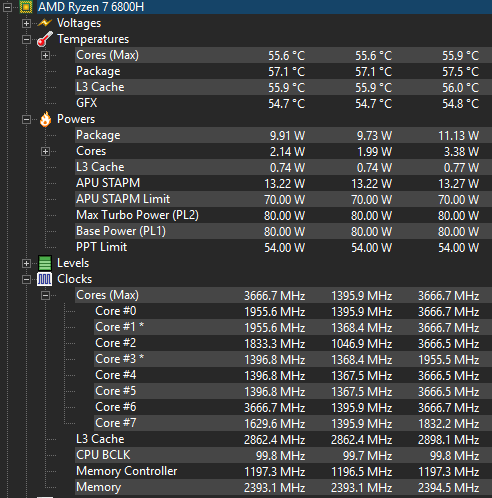Click the Clocks waveform icon
This screenshot has width=492, height=498.
[x=45, y=279]
